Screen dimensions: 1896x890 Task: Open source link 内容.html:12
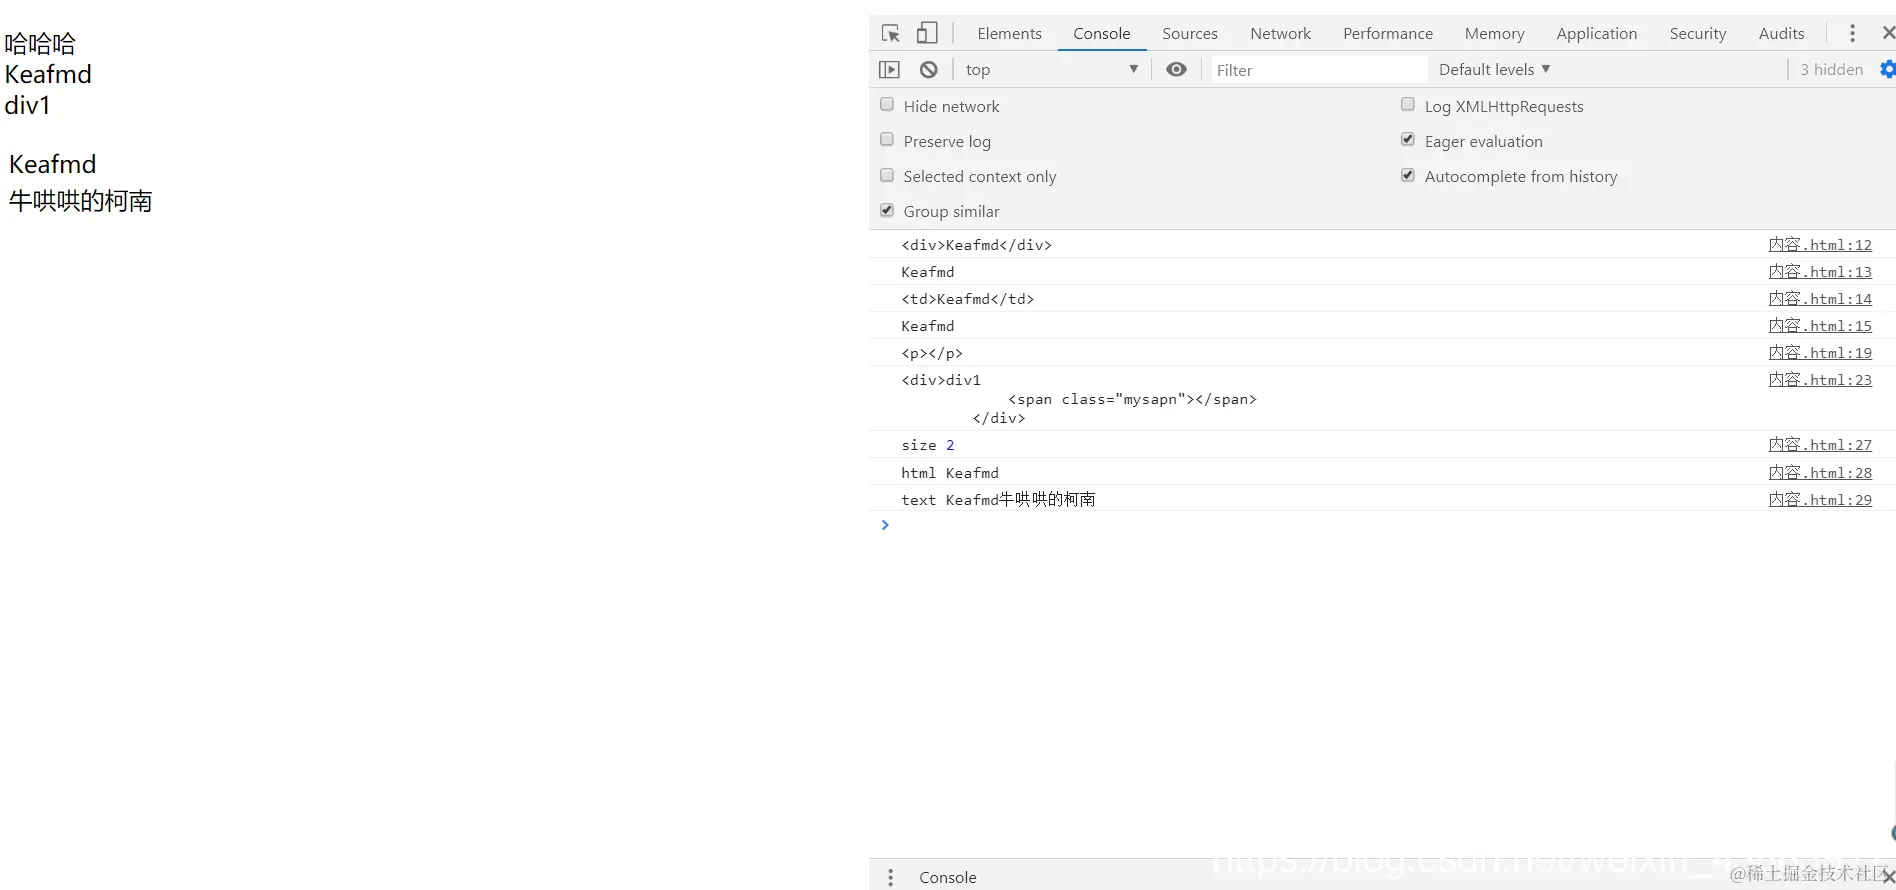click(1820, 244)
